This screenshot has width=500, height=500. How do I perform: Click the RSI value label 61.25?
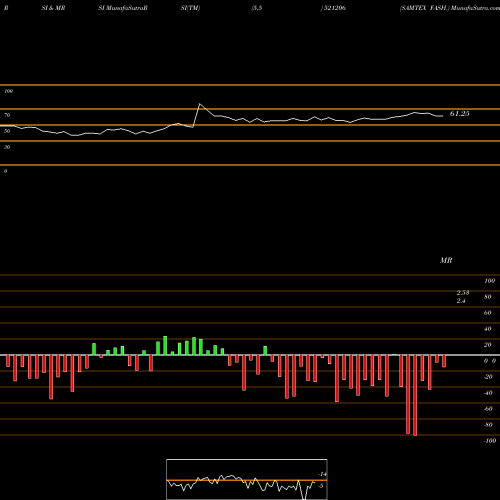click(x=459, y=114)
